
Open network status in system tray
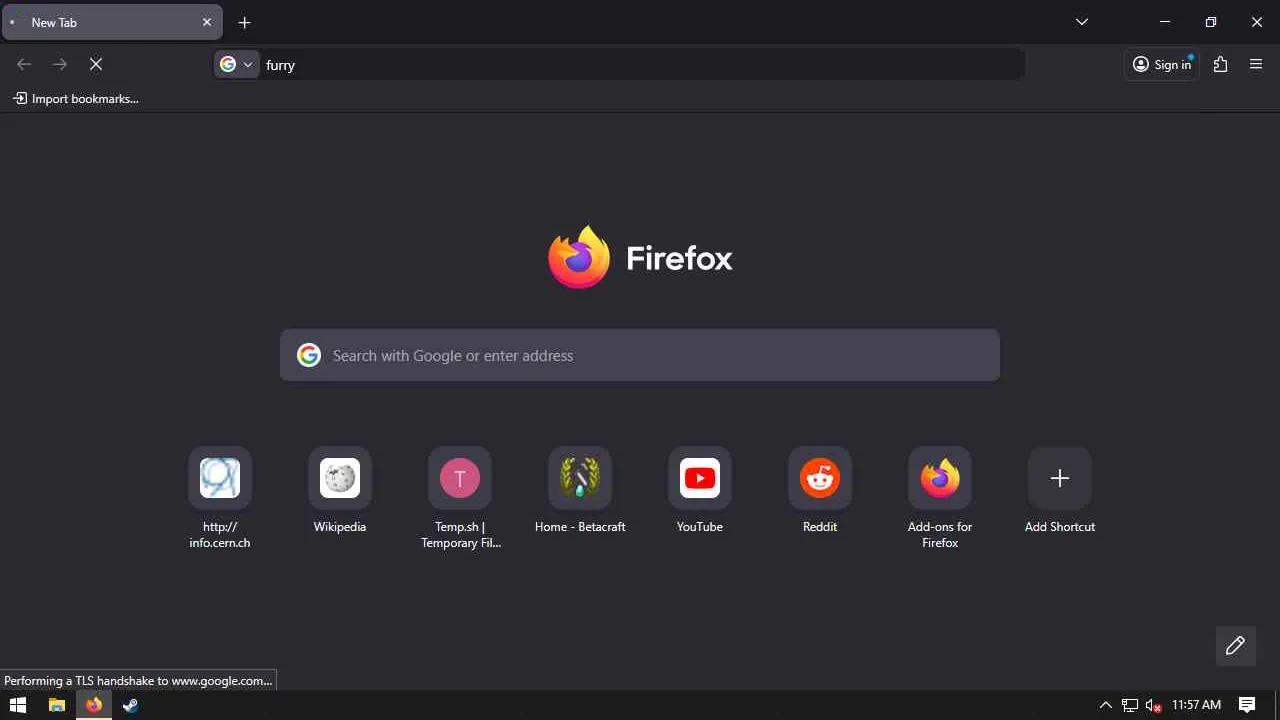[1130, 705]
